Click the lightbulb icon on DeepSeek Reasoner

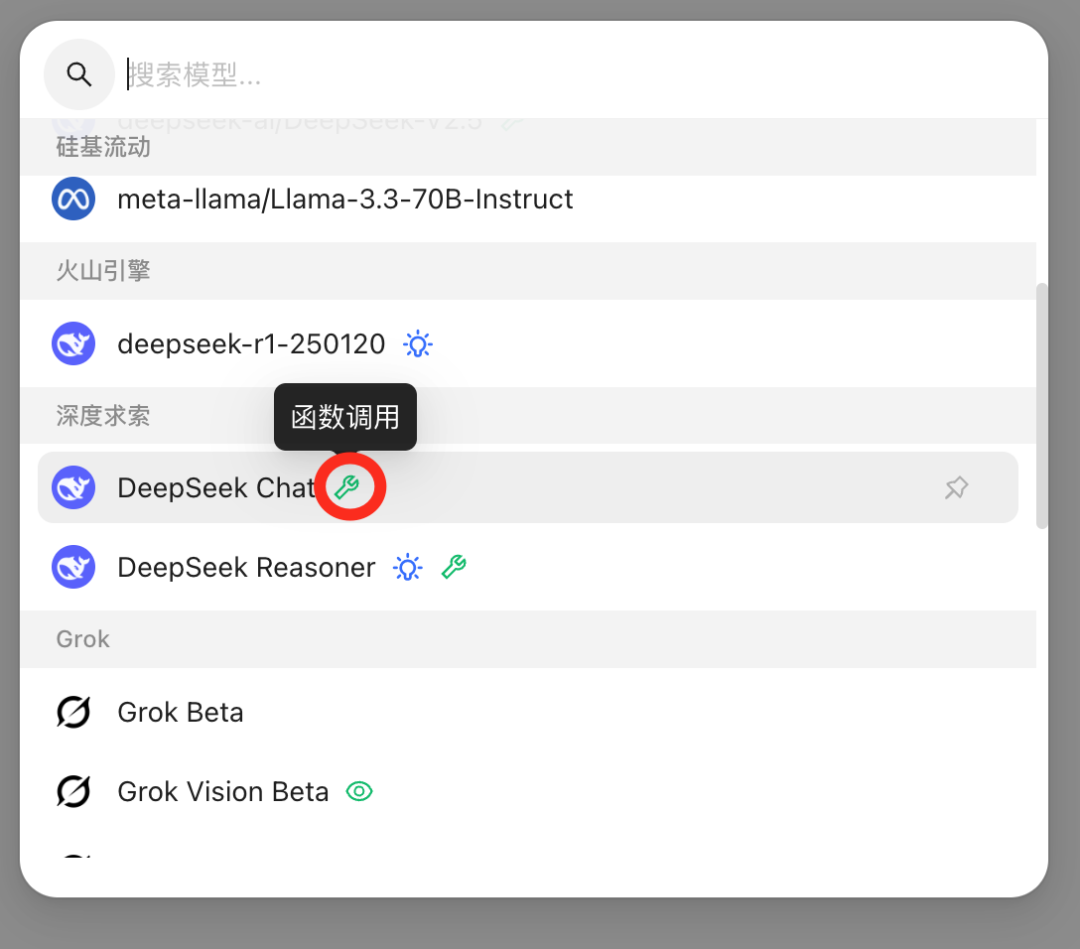407,568
